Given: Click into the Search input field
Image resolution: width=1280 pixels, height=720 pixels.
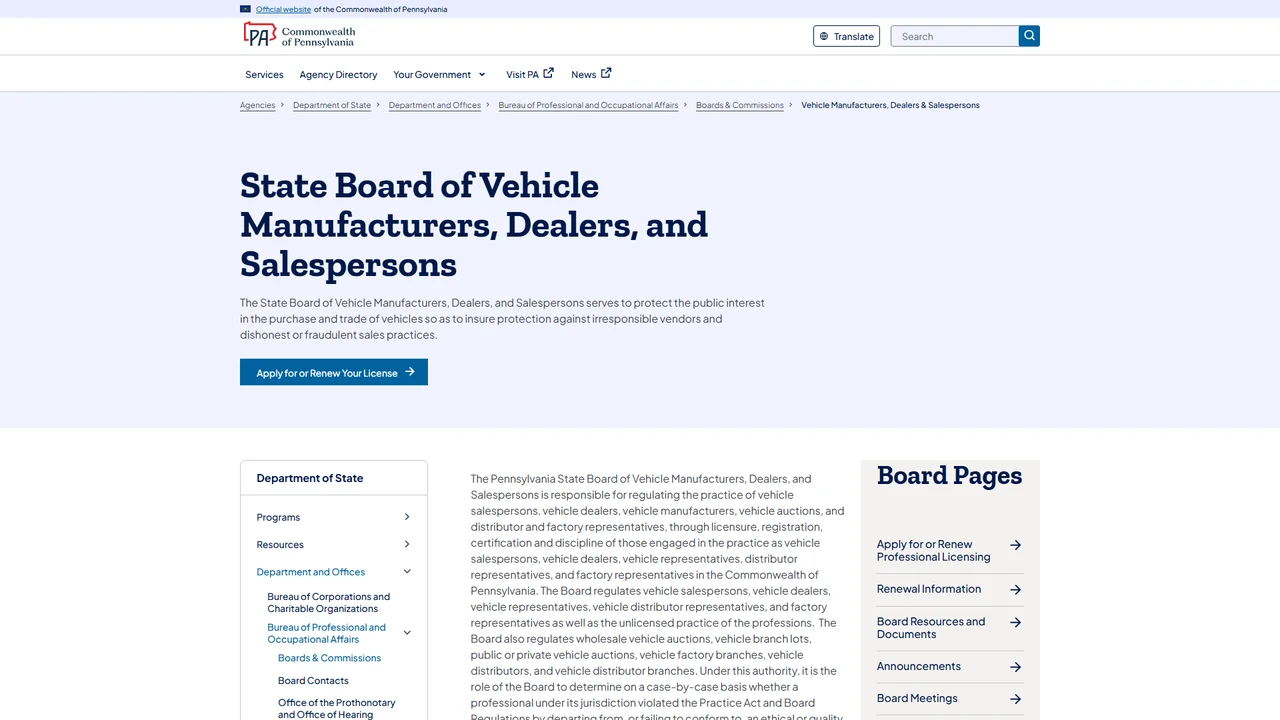Looking at the screenshot, I should click(954, 36).
